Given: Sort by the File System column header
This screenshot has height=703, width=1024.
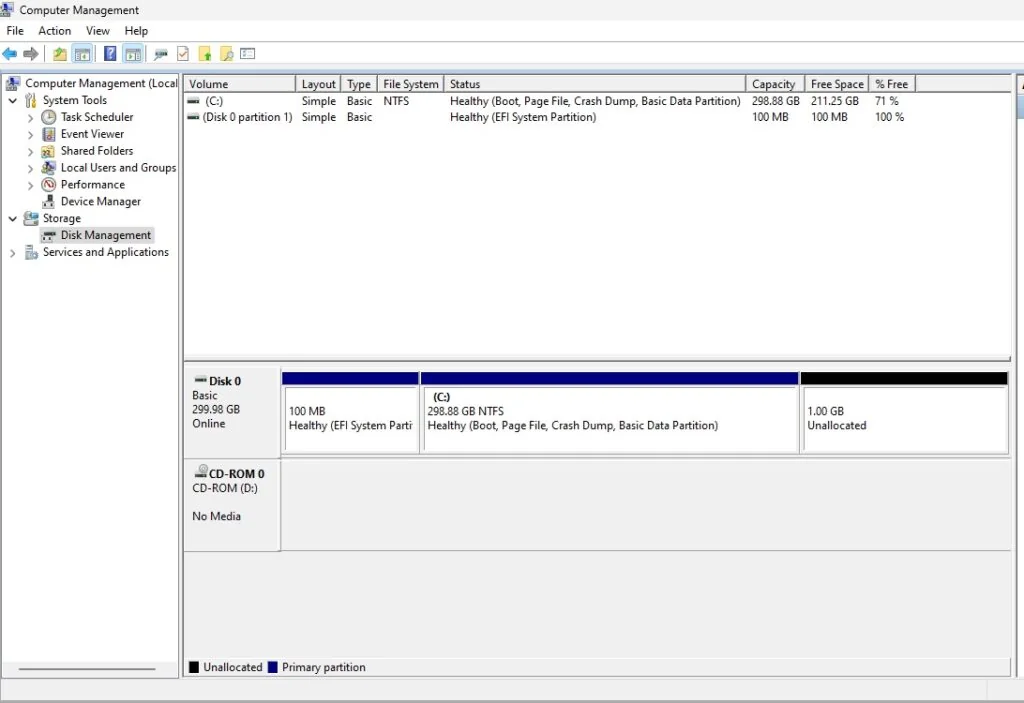Looking at the screenshot, I should 411,84.
